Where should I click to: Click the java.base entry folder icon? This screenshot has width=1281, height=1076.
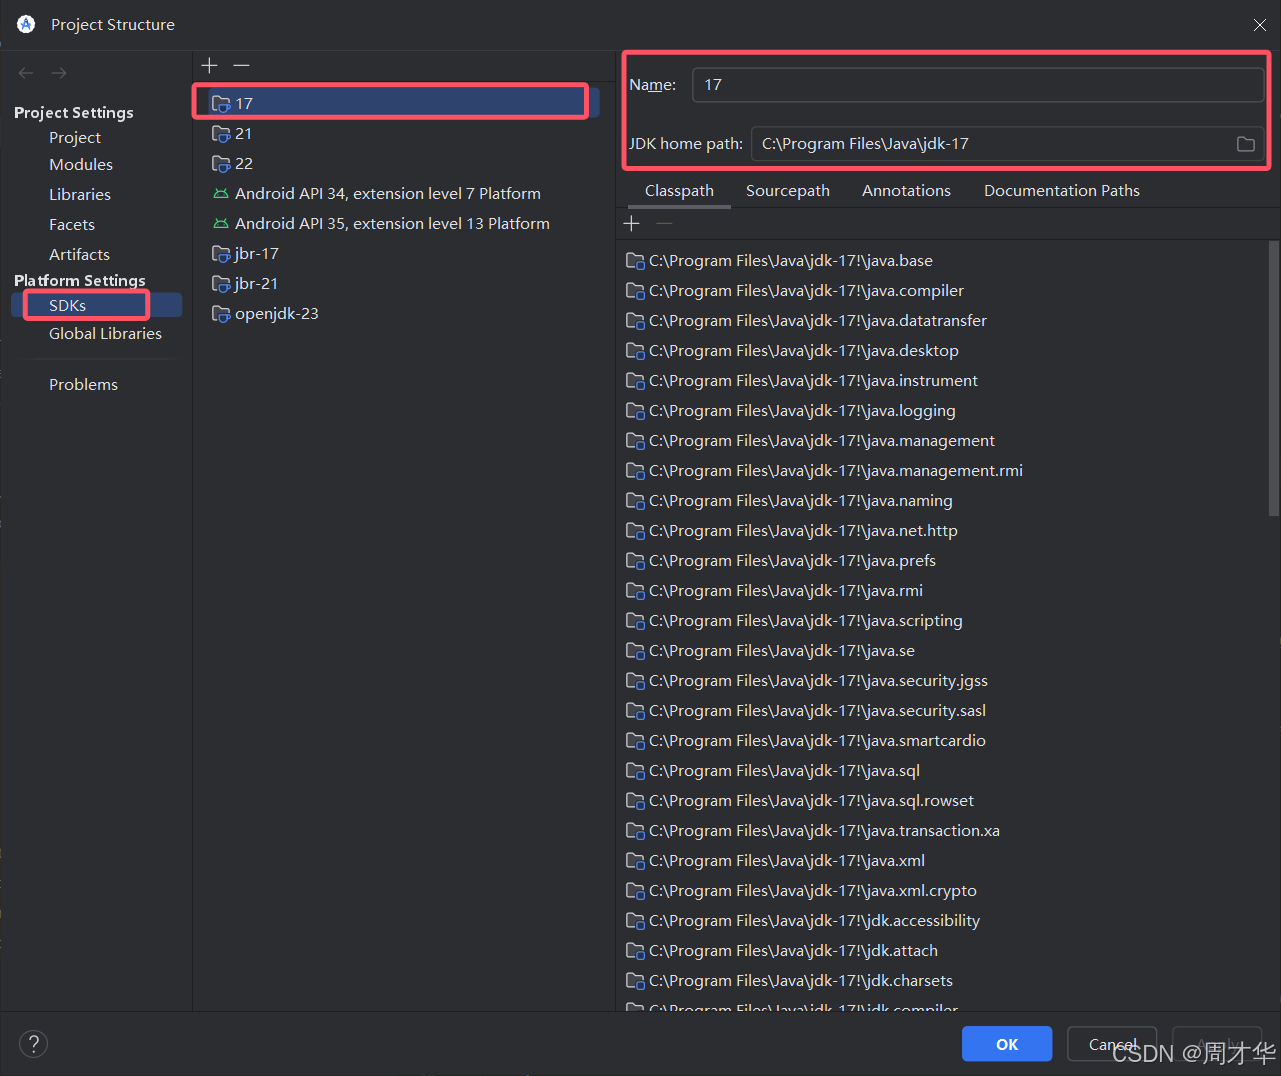(635, 261)
